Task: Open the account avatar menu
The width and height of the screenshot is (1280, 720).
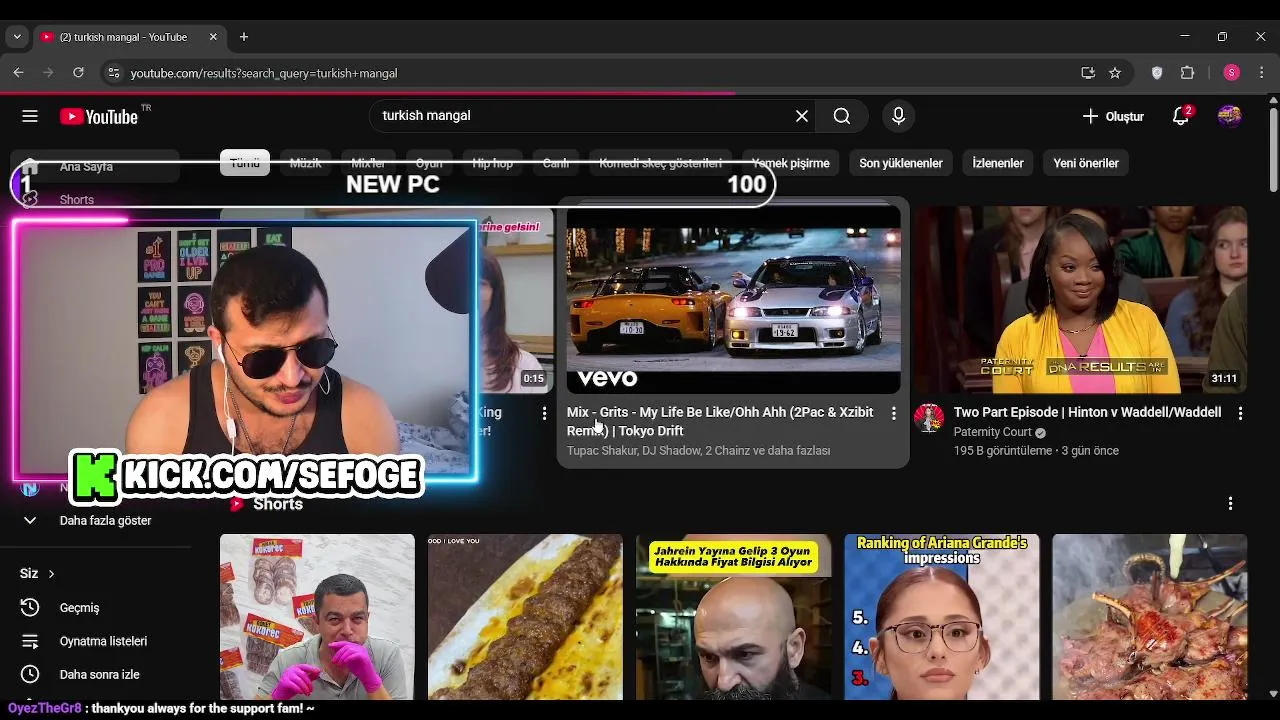Action: [x=1230, y=116]
